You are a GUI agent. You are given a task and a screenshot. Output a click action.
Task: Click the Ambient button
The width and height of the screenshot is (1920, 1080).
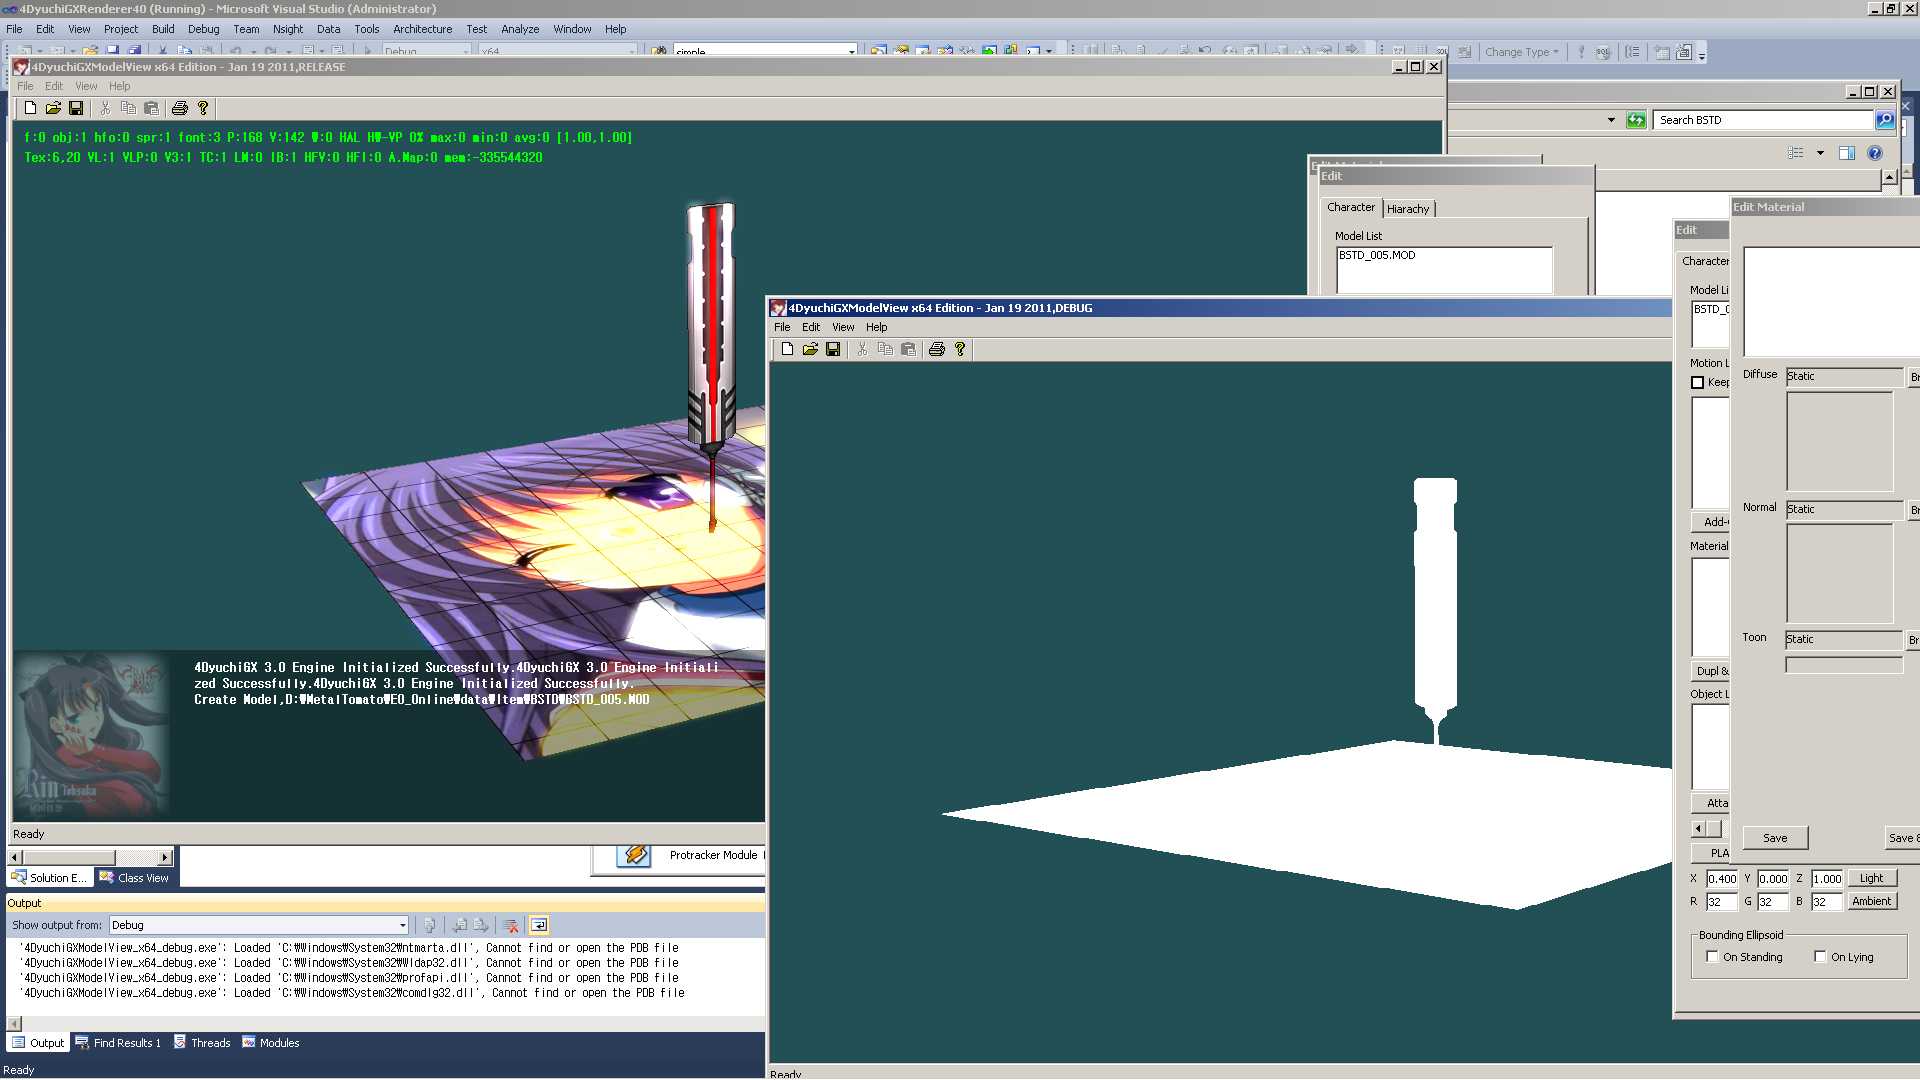point(1870,901)
